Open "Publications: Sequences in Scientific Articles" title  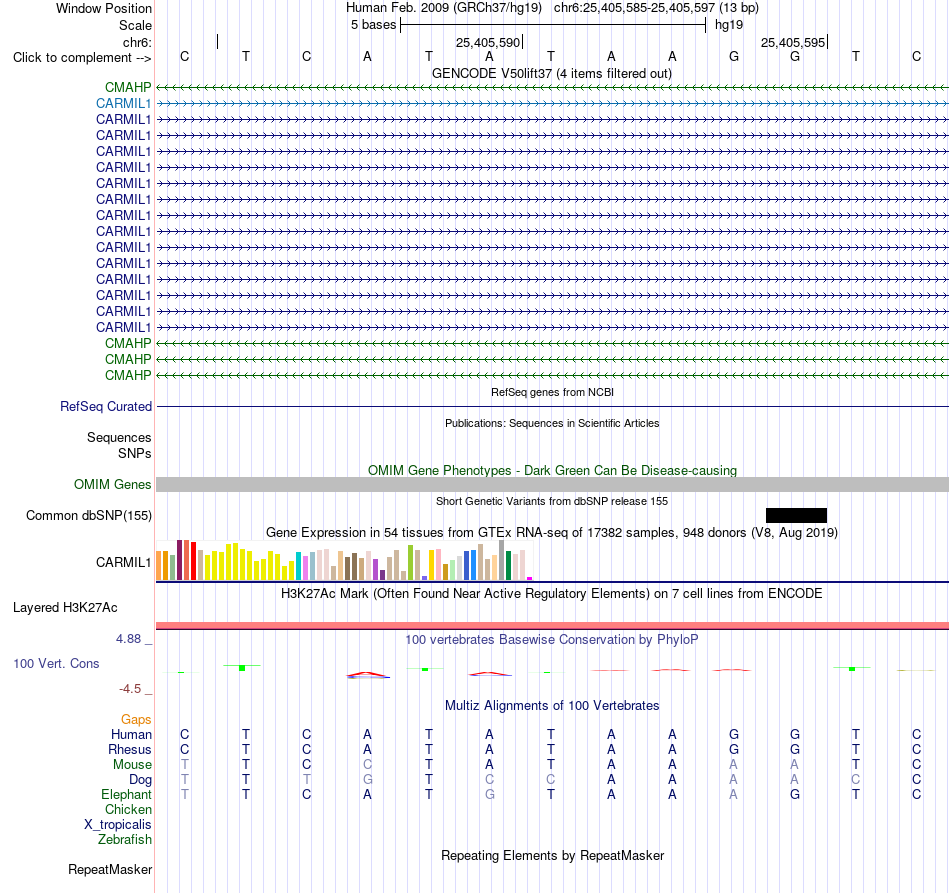pyautogui.click(x=552, y=423)
